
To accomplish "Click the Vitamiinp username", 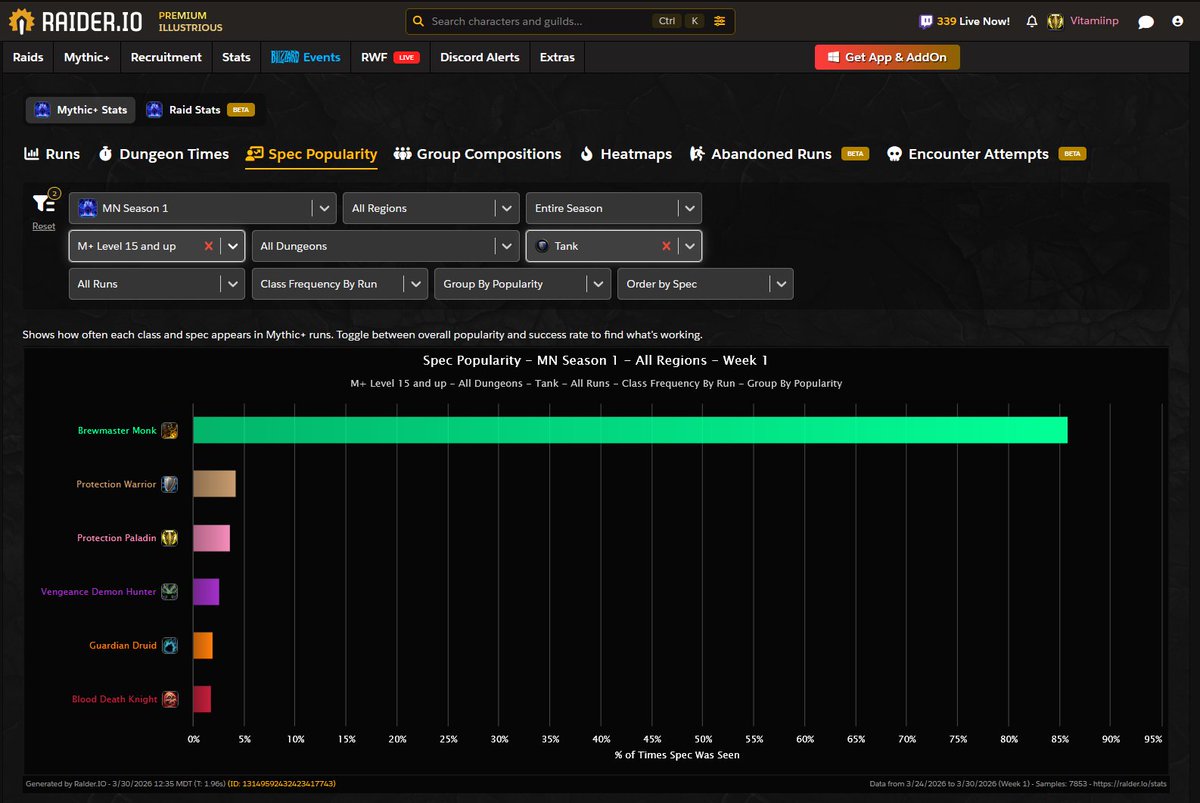I will (x=1095, y=21).
